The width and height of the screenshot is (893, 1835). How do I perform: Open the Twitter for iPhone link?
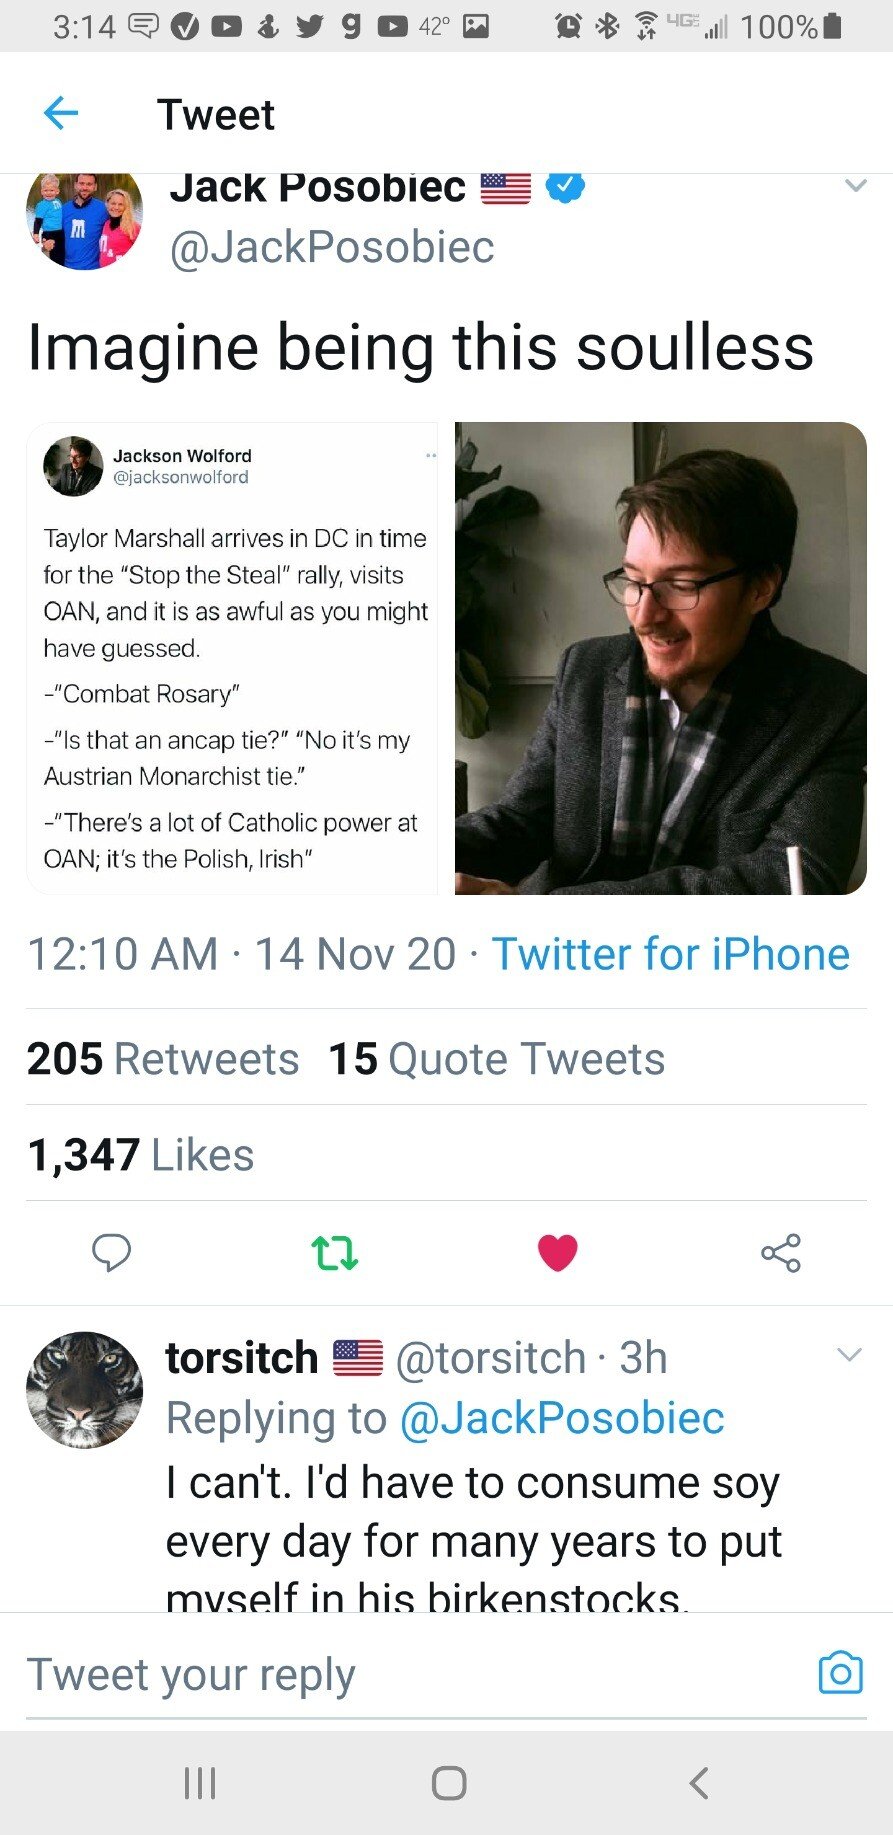[x=670, y=954]
